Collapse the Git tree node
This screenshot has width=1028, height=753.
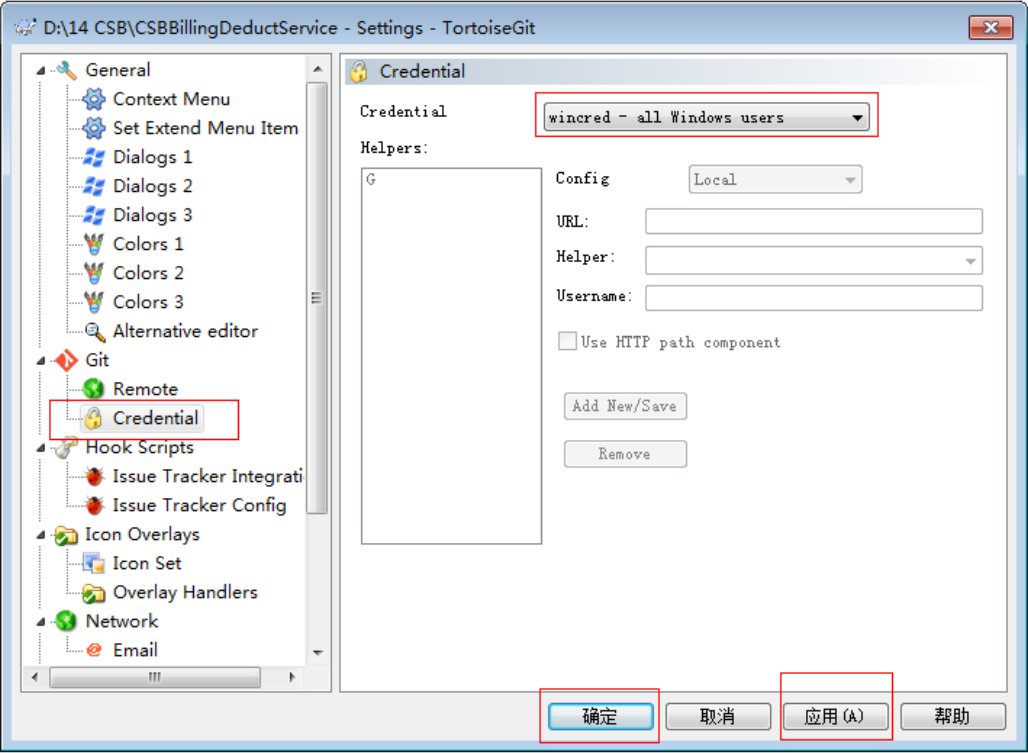coord(41,360)
